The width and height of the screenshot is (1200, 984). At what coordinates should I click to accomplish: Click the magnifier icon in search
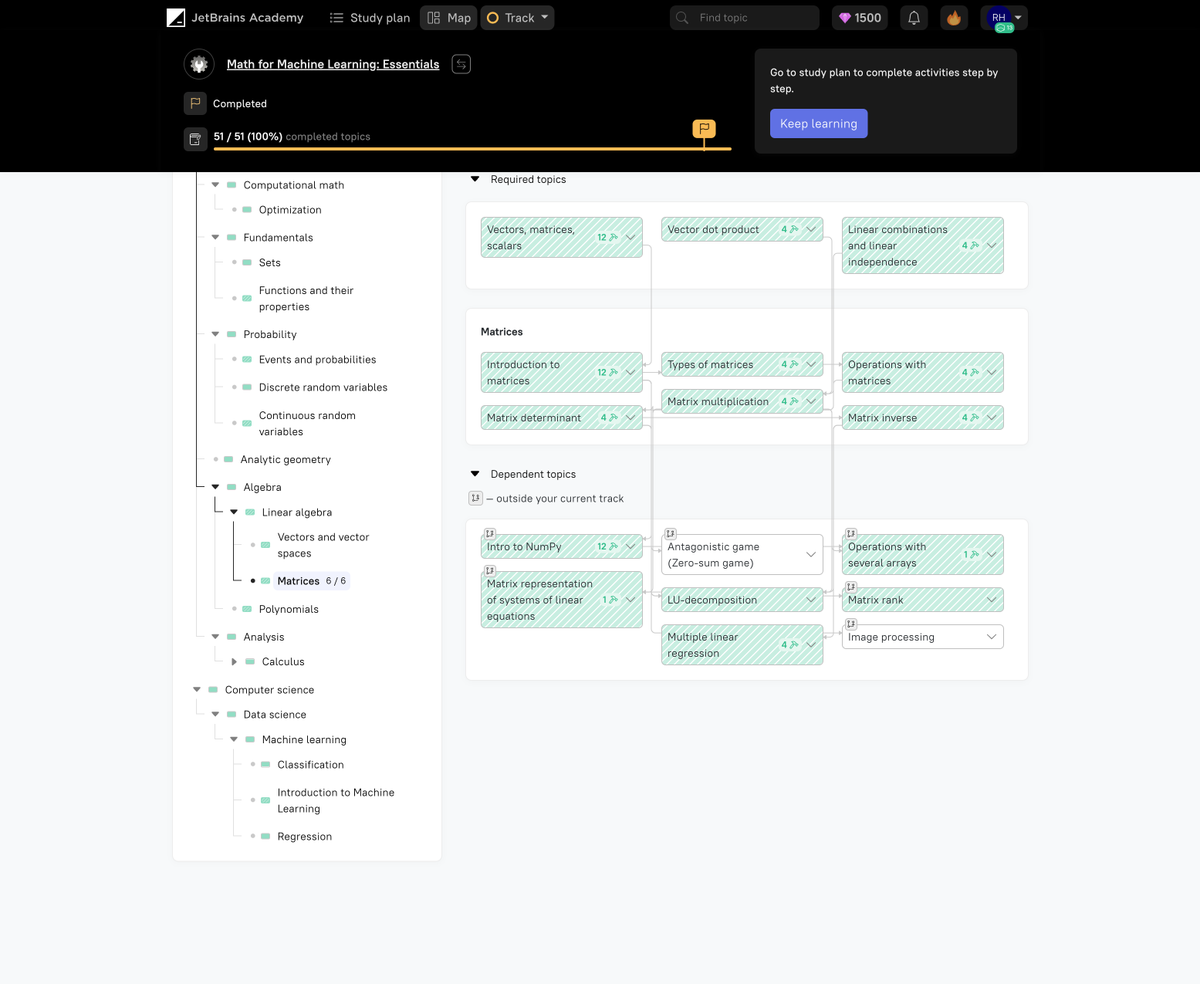pyautogui.click(x=682, y=18)
